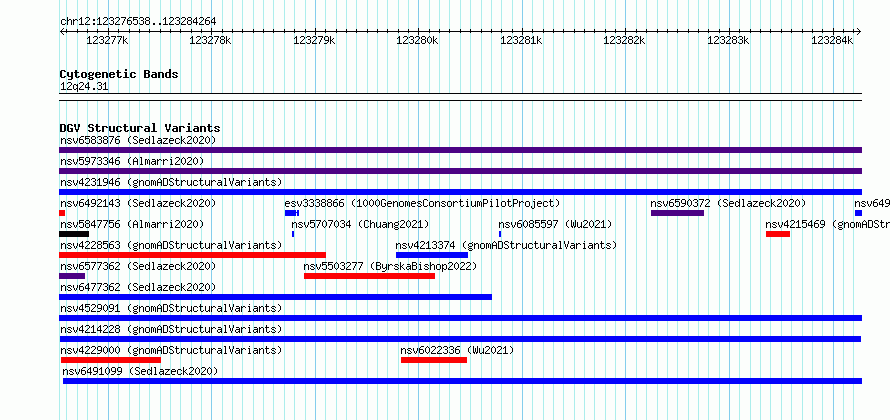Image resolution: width=890 pixels, height=420 pixels.
Task: Open the nsv4214228 (gnomADStructuralVariants) label
Action: tap(171, 329)
